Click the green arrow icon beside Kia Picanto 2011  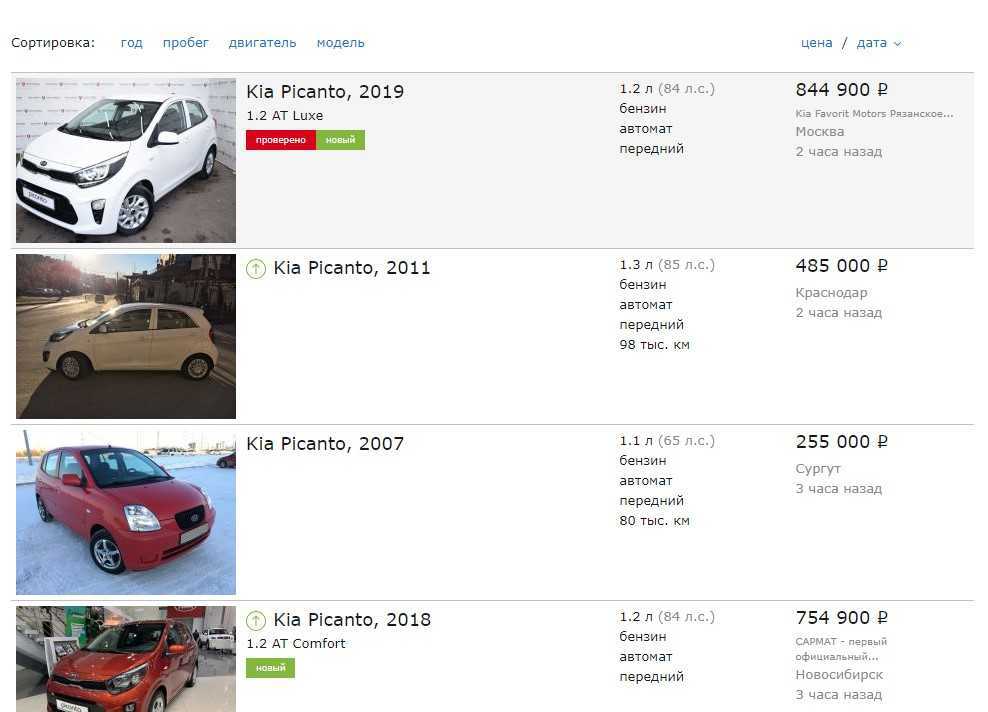(256, 268)
